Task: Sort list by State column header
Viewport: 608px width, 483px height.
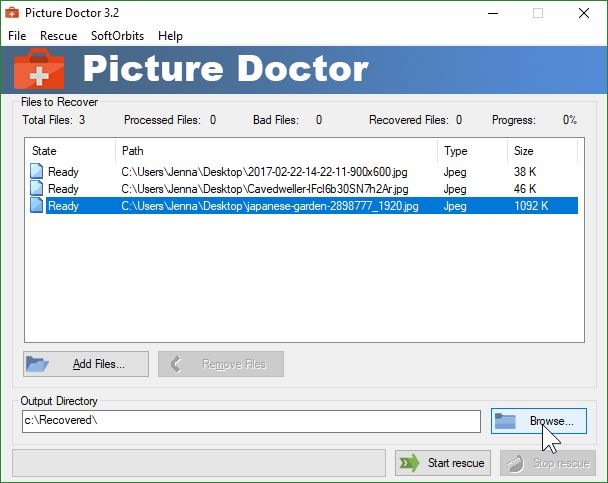Action: click(70, 151)
